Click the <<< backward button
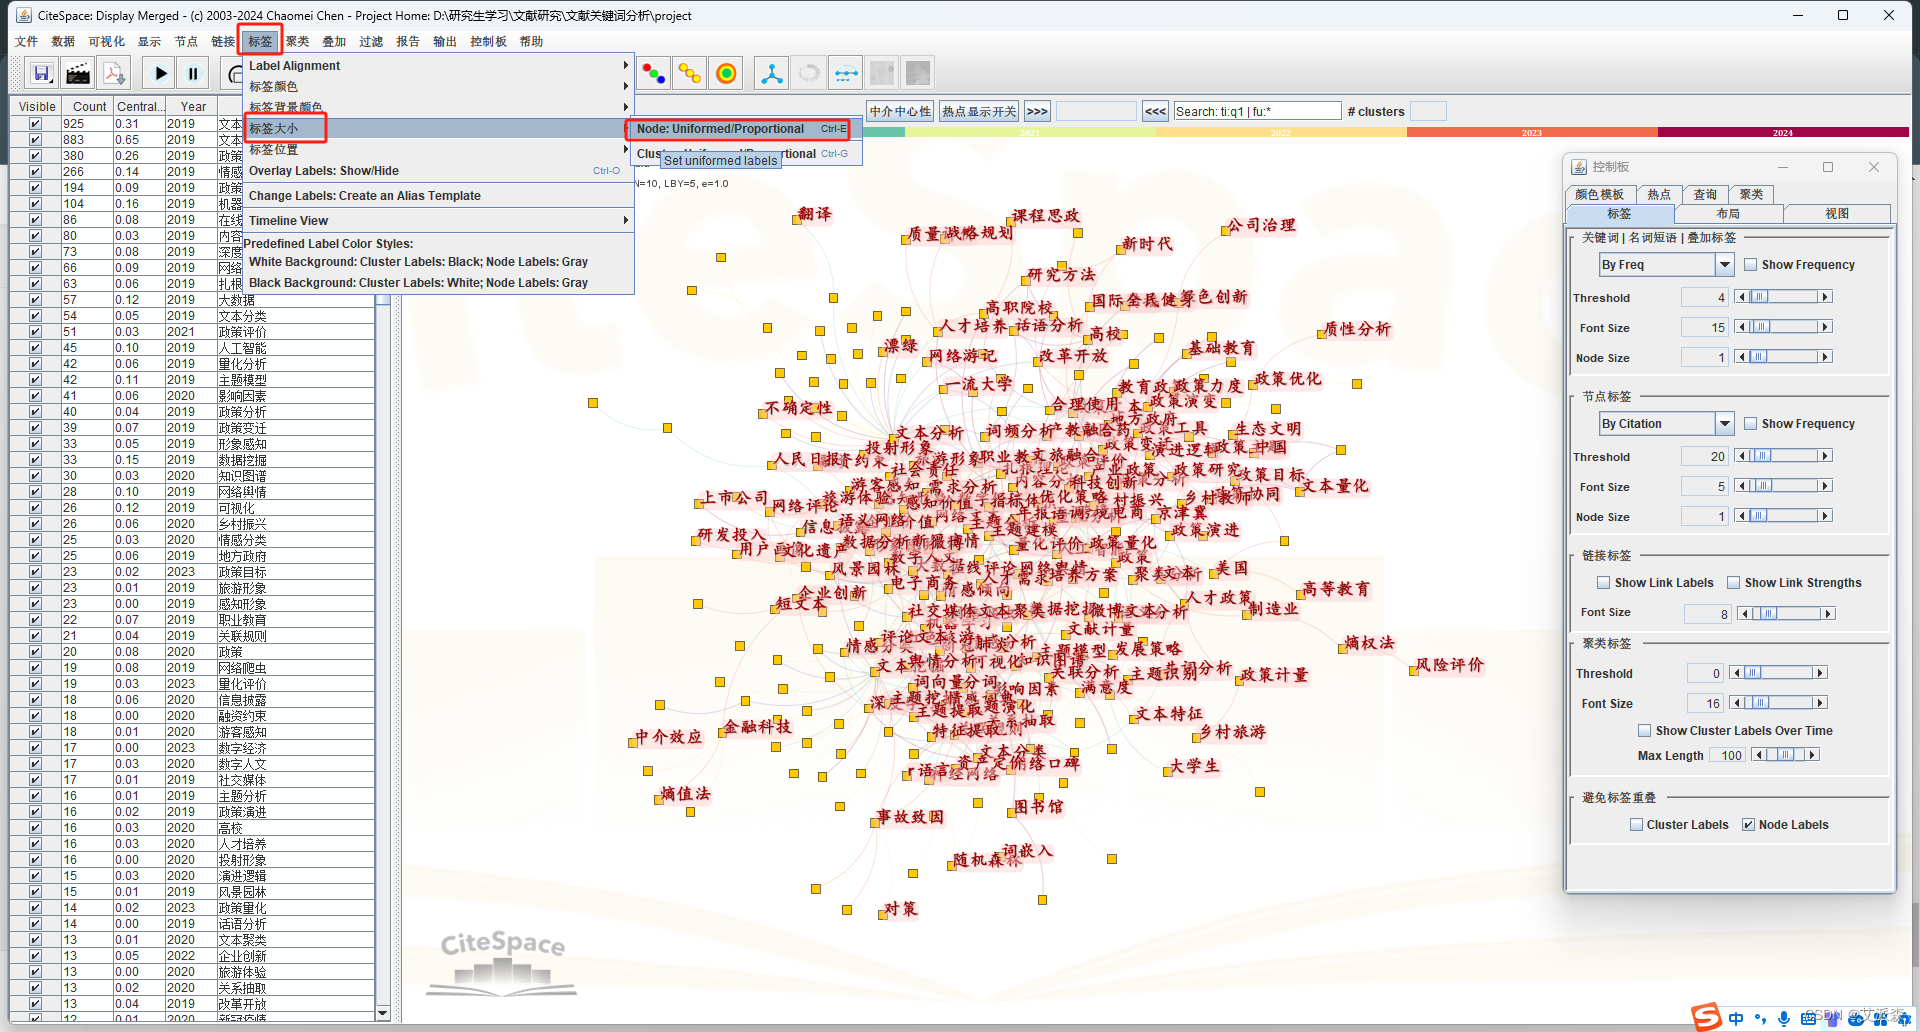The image size is (1920, 1032). click(x=1155, y=112)
